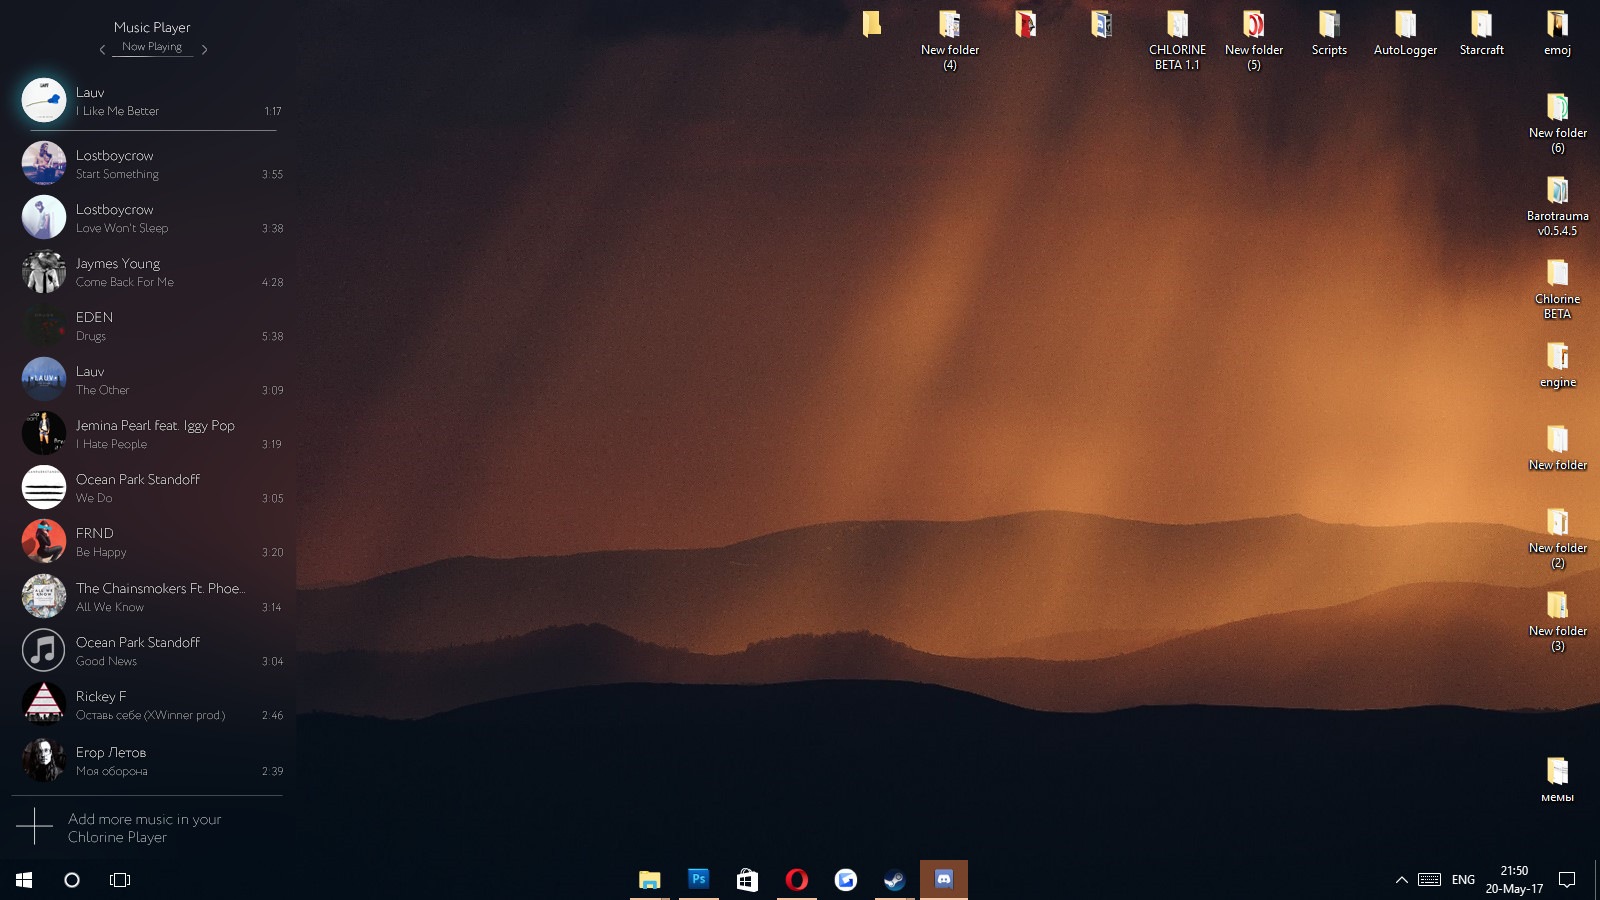Image resolution: width=1600 pixels, height=900 pixels.
Task: Open File Explorer from taskbar
Action: (x=649, y=880)
